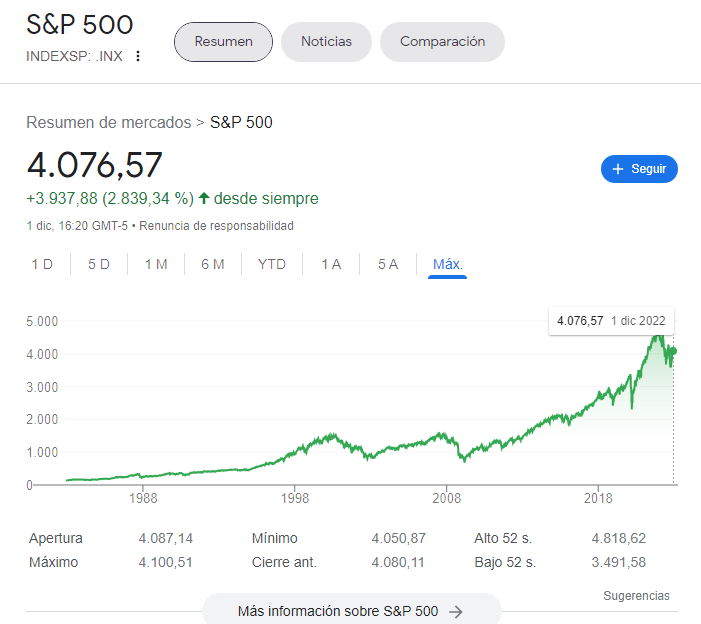Select the 5 D time range

[99, 264]
